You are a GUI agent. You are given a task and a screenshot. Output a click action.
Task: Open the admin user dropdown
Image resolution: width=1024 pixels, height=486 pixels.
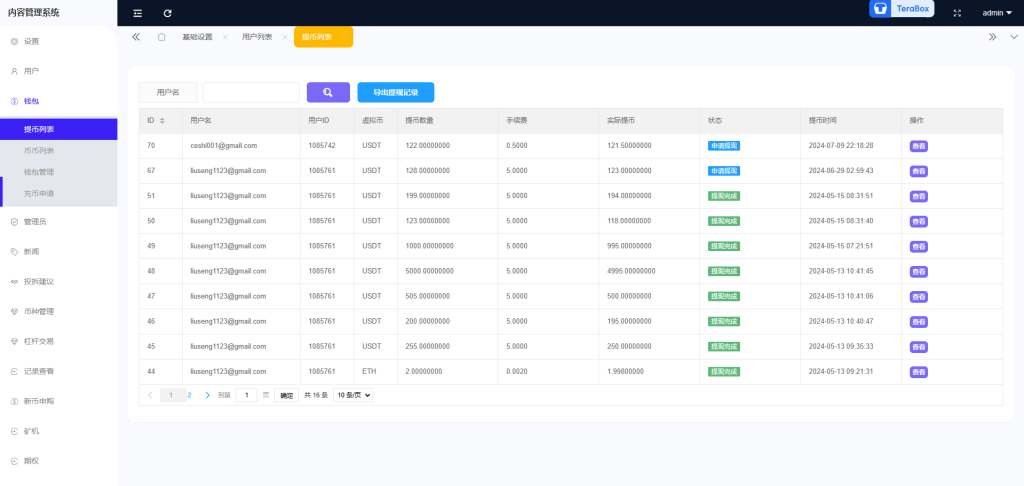997,13
